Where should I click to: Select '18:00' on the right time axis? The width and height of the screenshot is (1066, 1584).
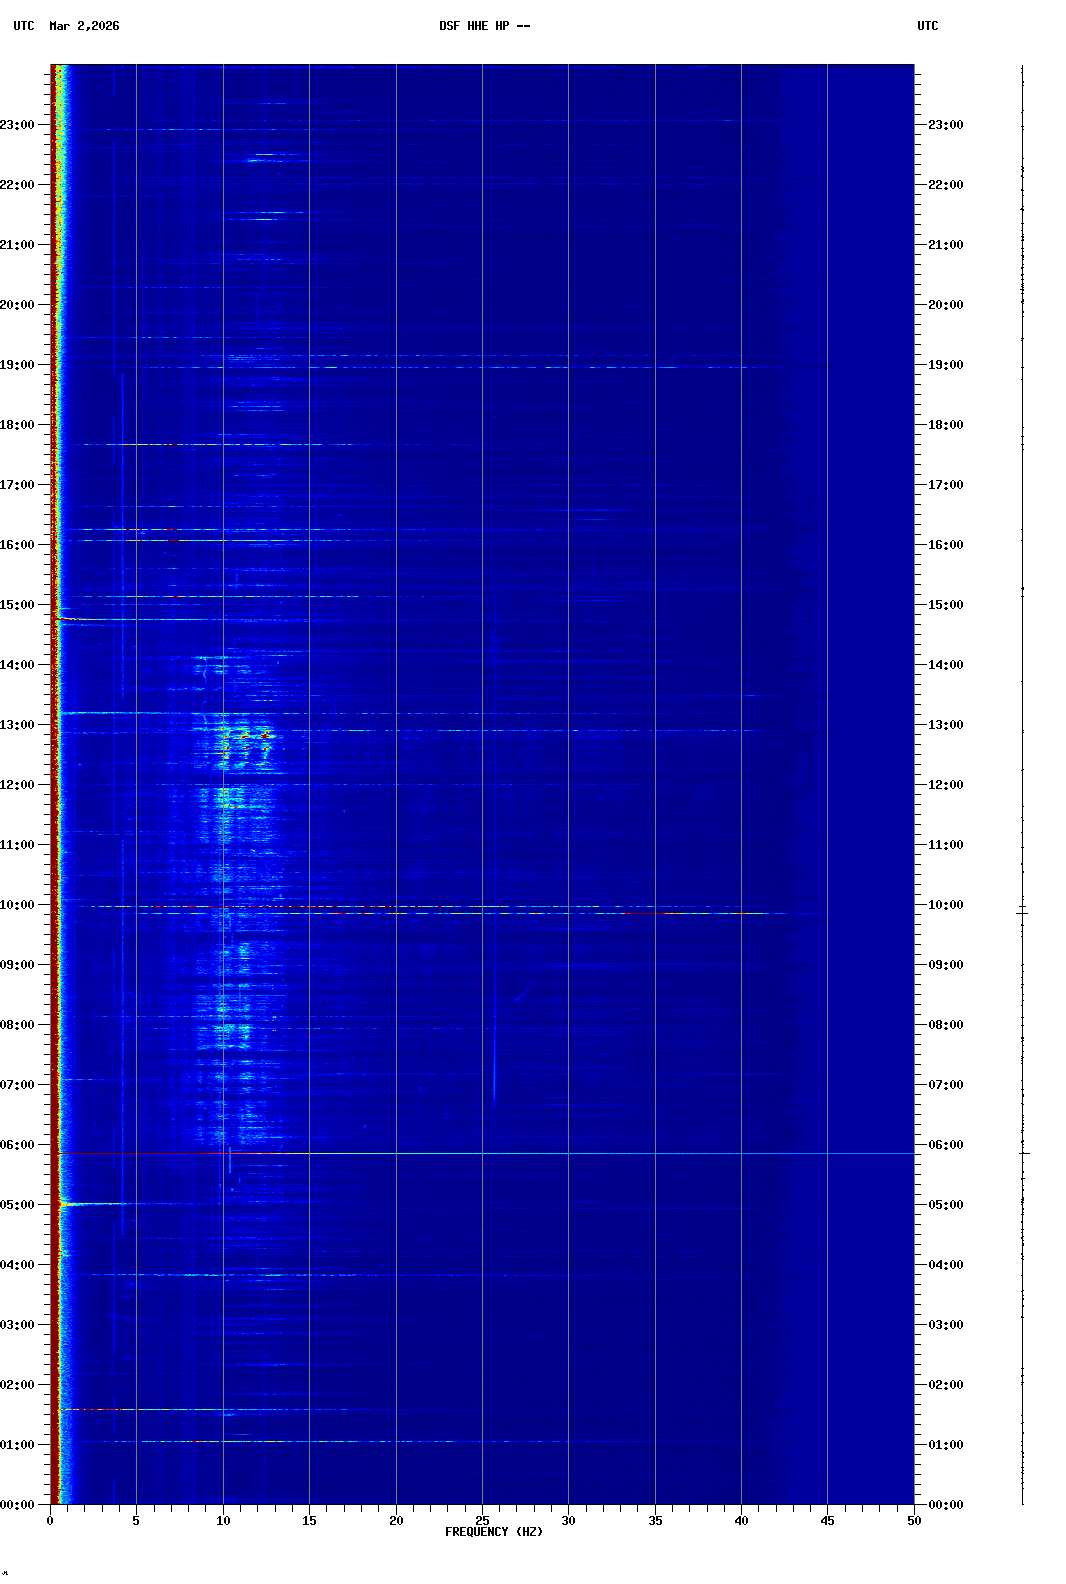tap(946, 425)
